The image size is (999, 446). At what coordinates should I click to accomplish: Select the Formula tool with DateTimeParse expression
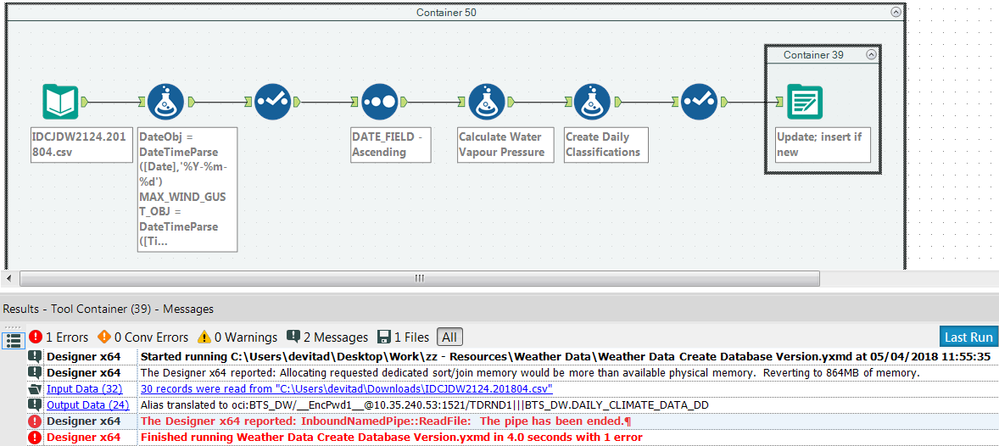(166, 101)
